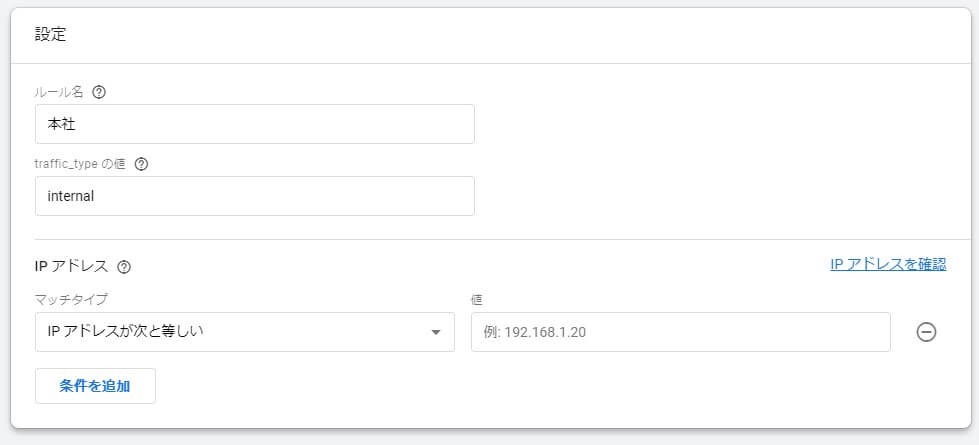Click the 条件を追加 button
This screenshot has height=445, width=979.
[x=95, y=386]
